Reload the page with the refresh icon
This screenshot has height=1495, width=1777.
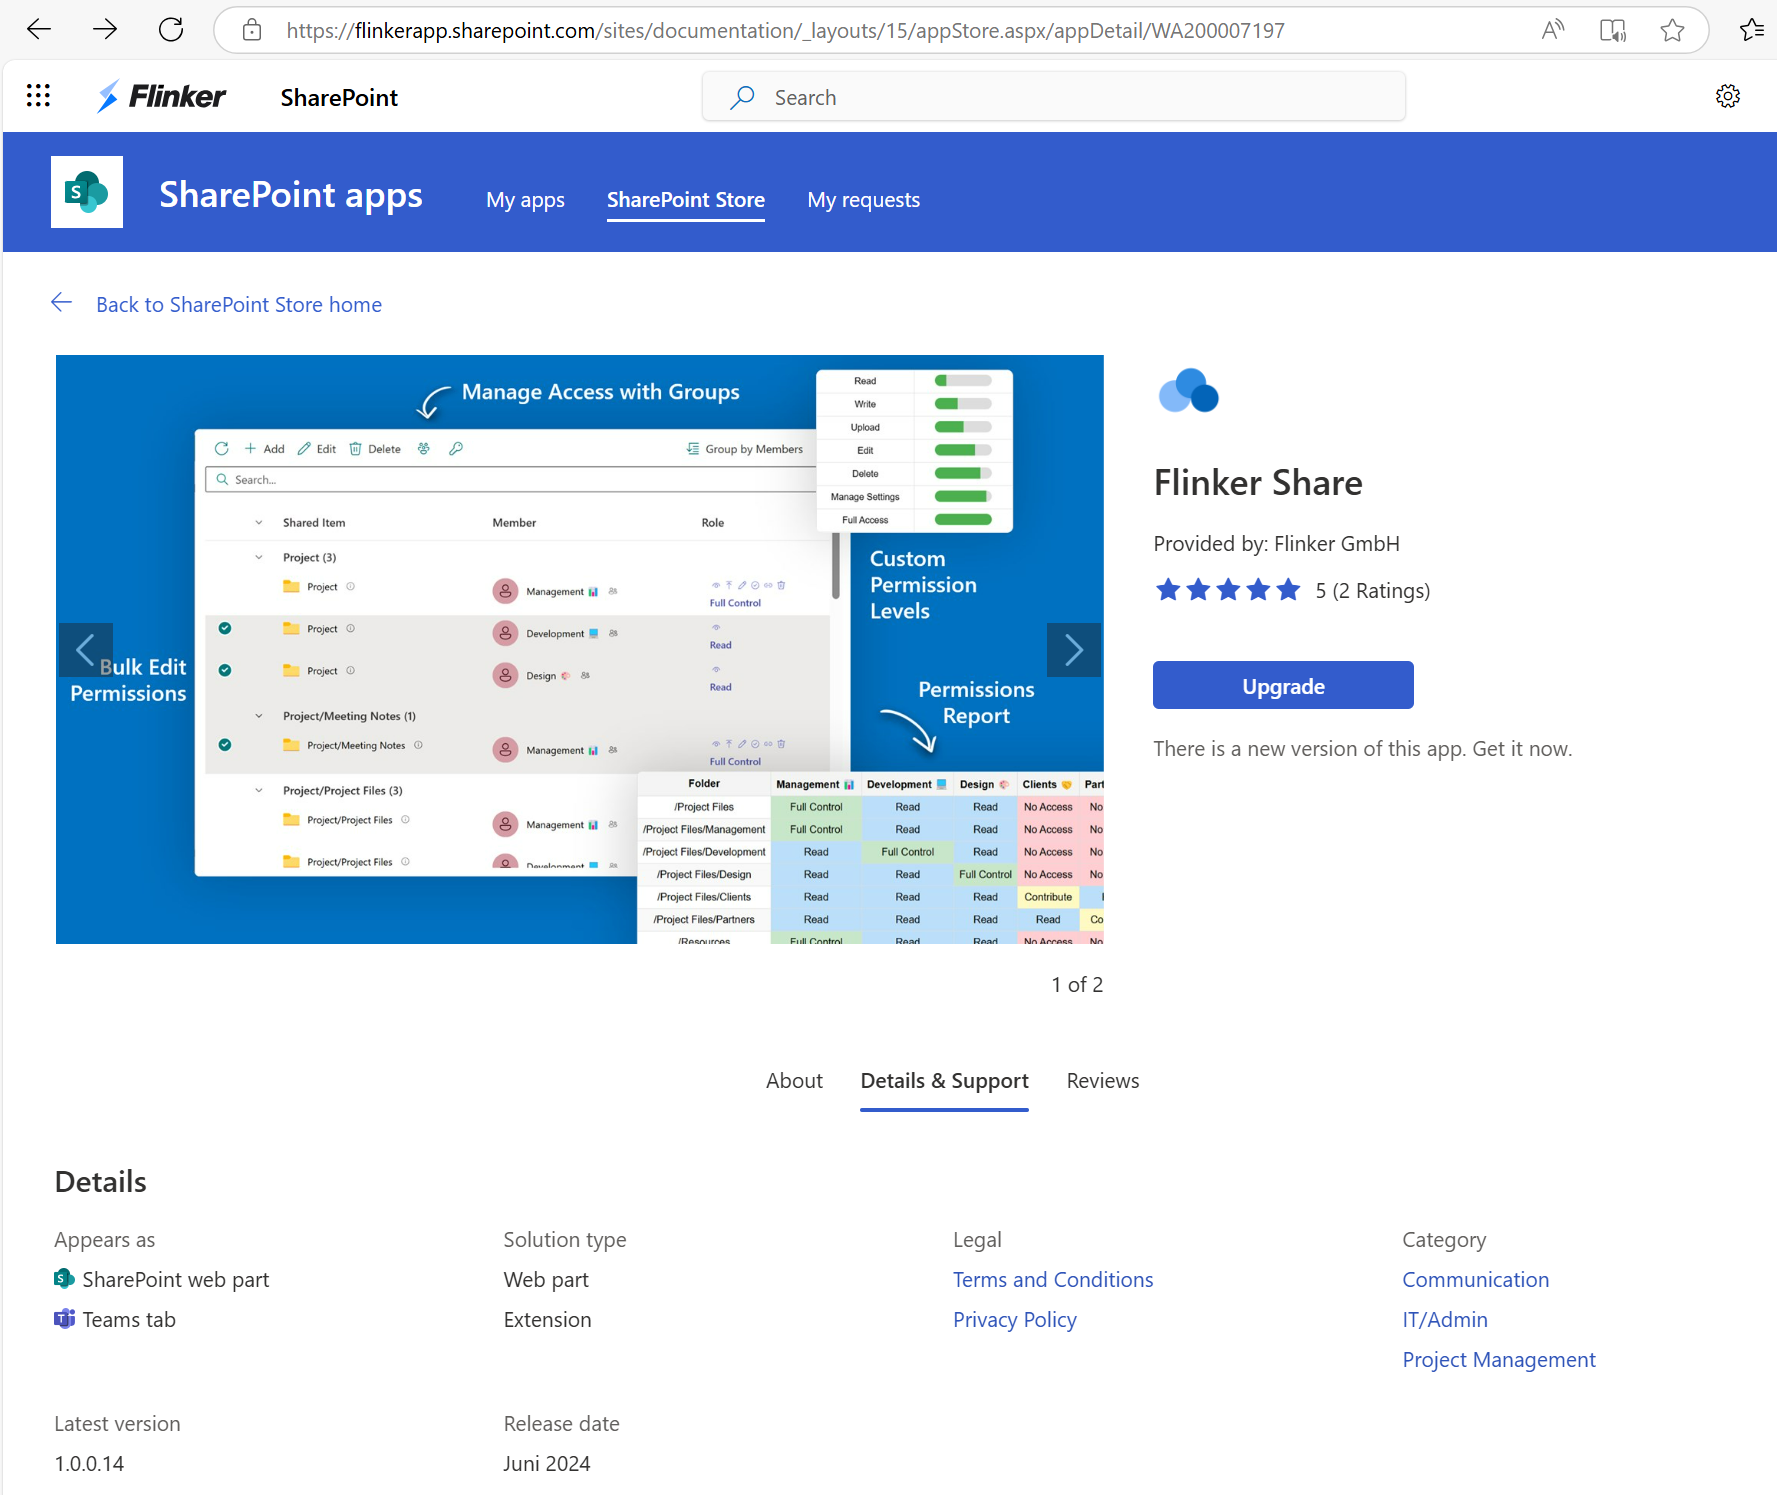(170, 29)
